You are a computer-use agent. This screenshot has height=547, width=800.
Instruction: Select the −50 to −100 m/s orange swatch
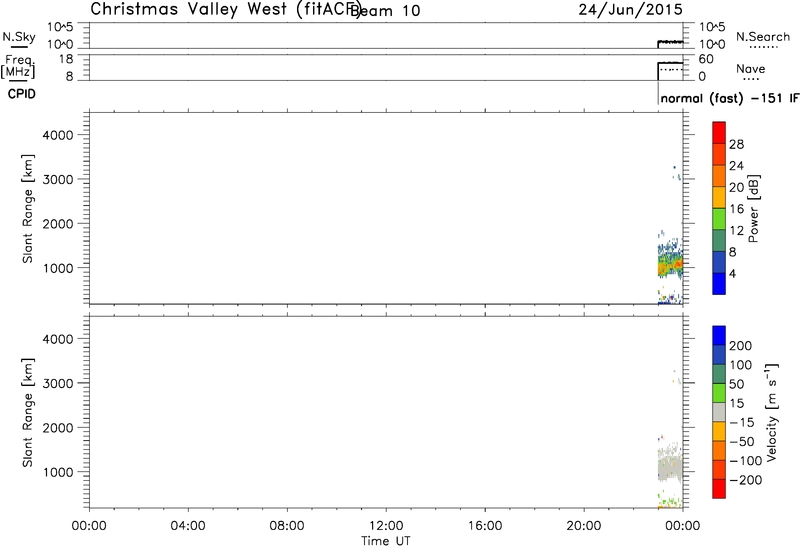click(x=719, y=451)
